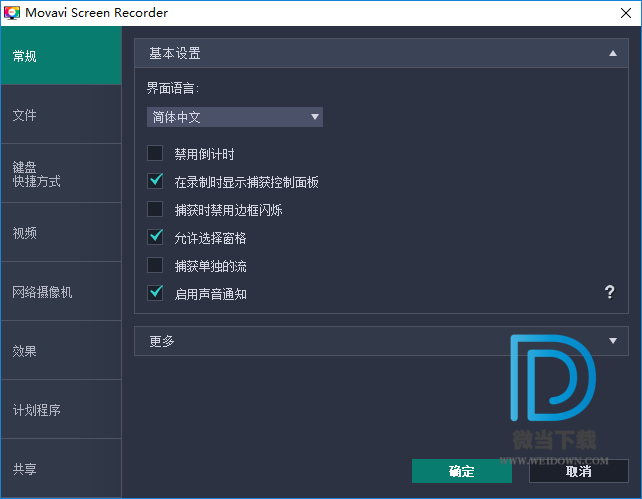Open the 效果 tab
This screenshot has width=642, height=499.
(x=61, y=350)
